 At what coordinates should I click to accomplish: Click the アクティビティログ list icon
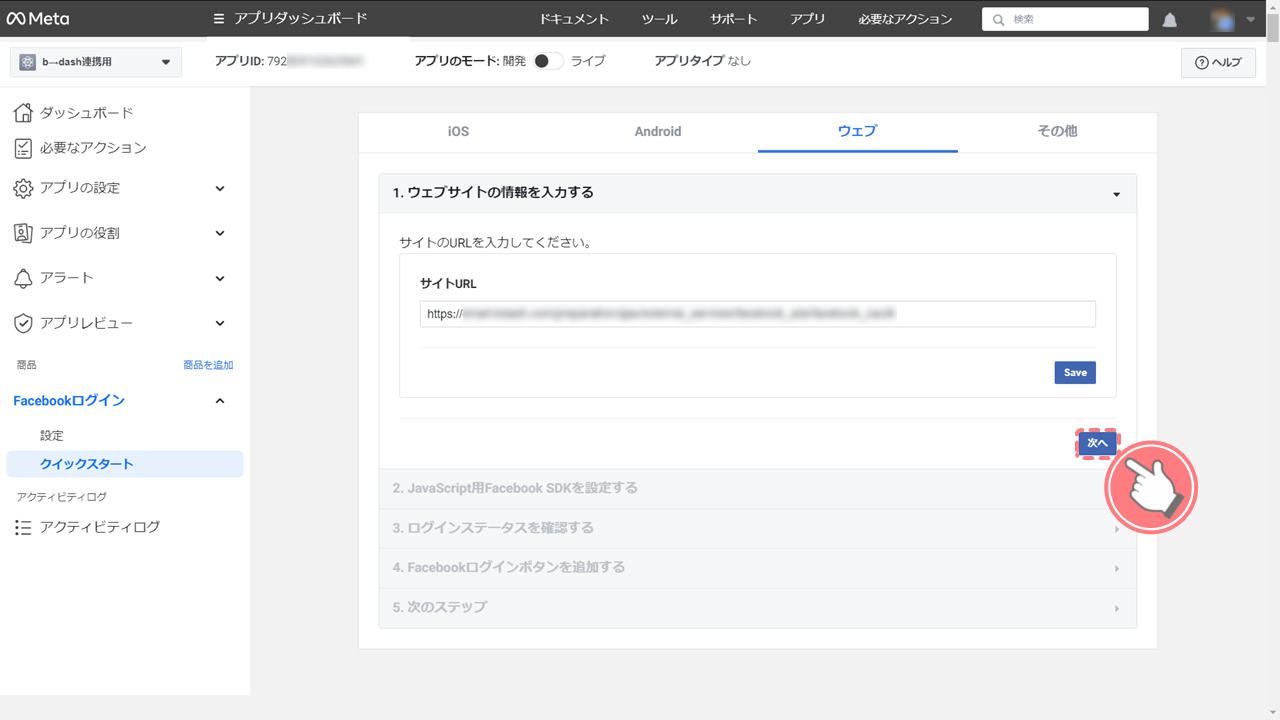23,527
